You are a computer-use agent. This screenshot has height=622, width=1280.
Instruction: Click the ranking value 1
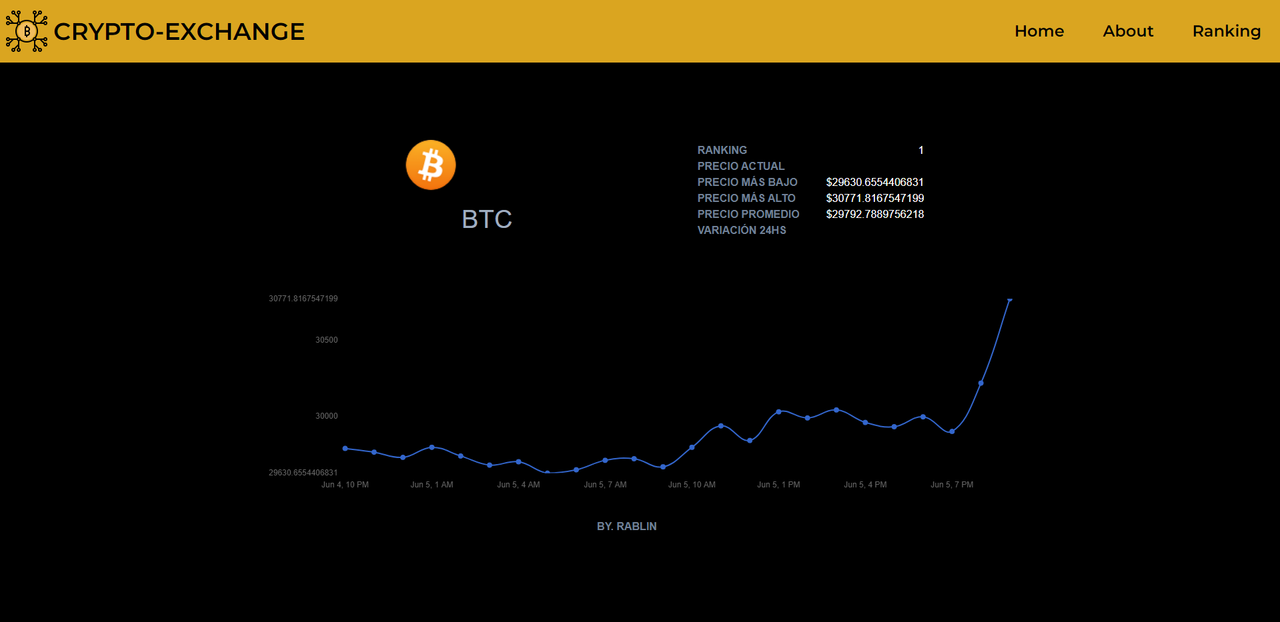pos(921,150)
